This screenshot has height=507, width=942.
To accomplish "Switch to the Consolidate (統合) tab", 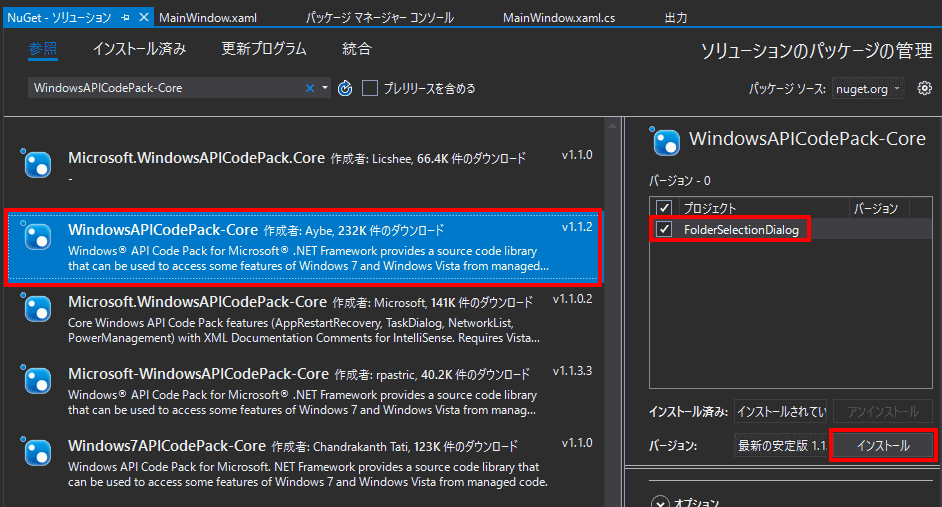I will [357, 49].
